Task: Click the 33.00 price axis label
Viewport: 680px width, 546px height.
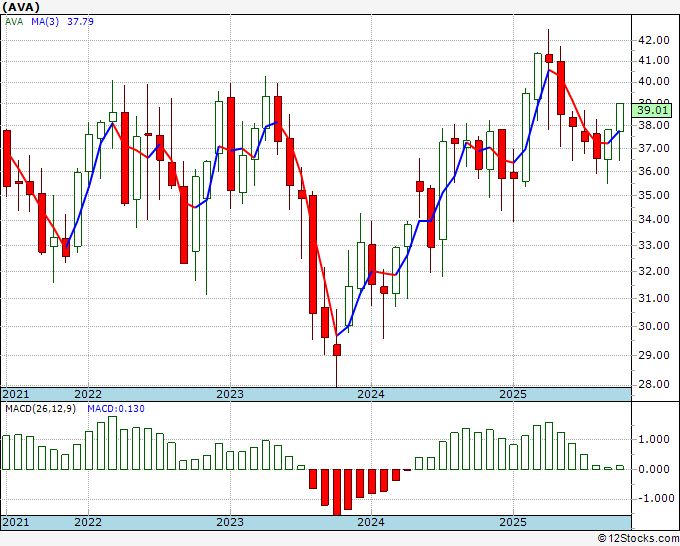Action: click(x=654, y=245)
